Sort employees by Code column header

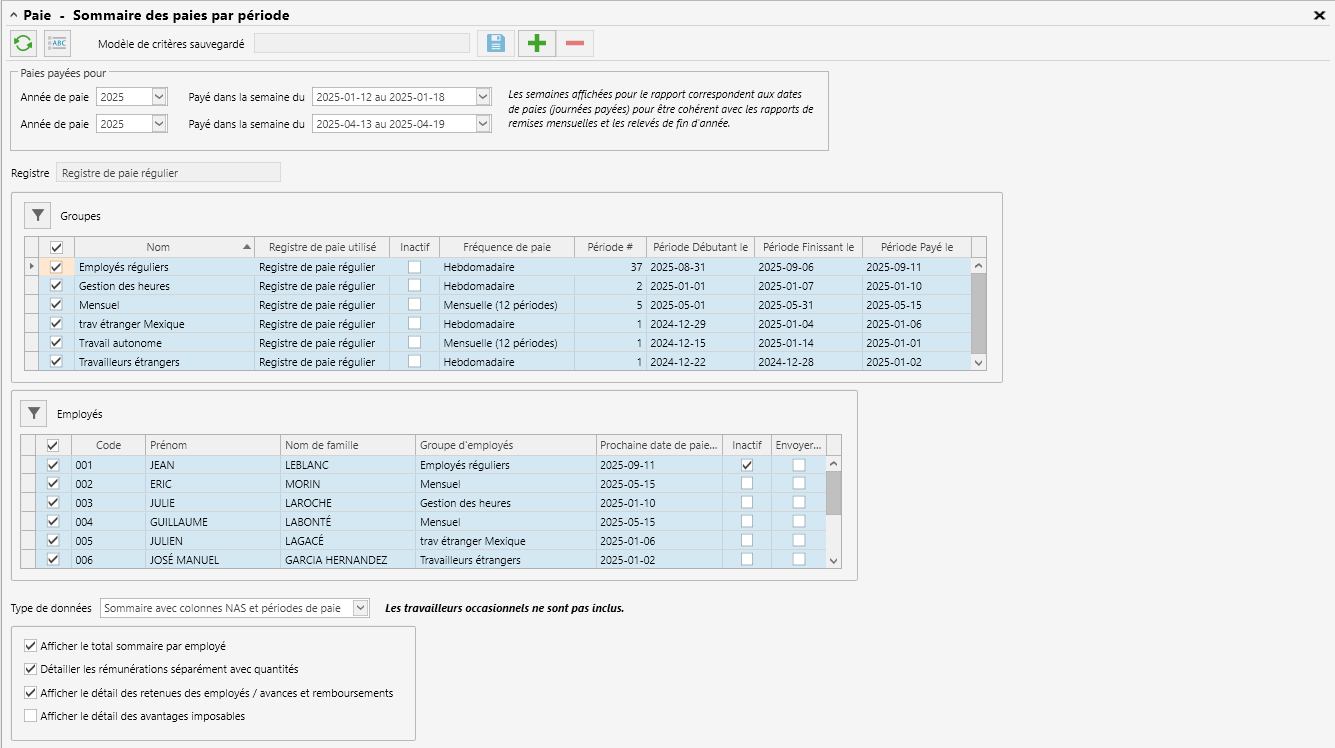[x=108, y=445]
